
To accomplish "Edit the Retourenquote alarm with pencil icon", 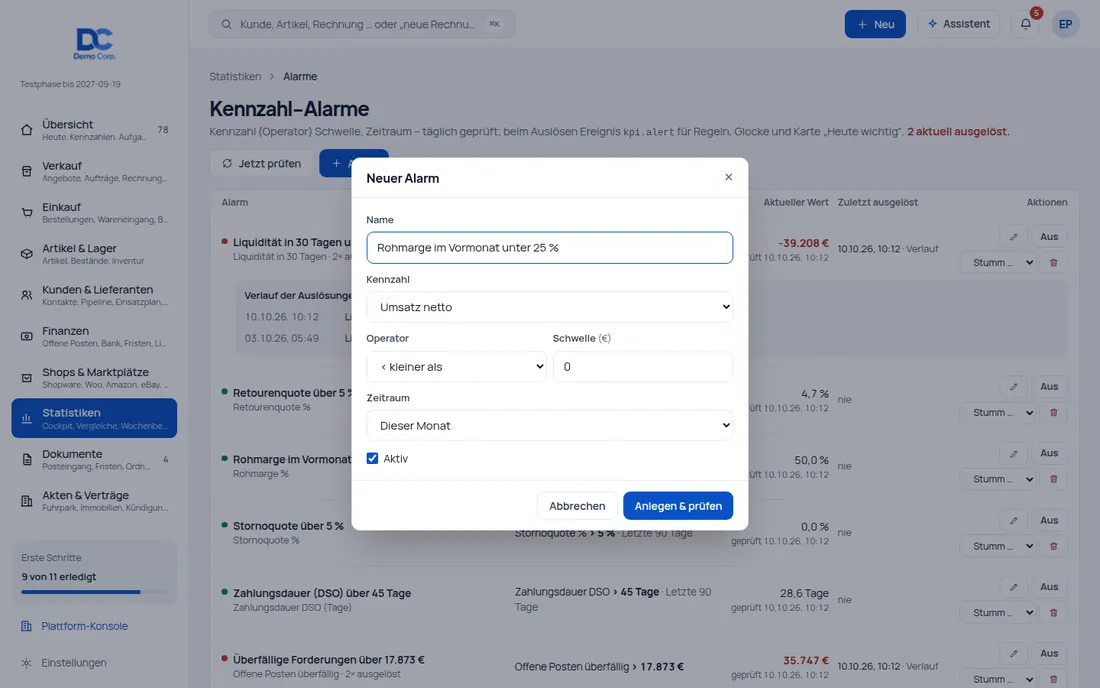I will [1014, 386].
